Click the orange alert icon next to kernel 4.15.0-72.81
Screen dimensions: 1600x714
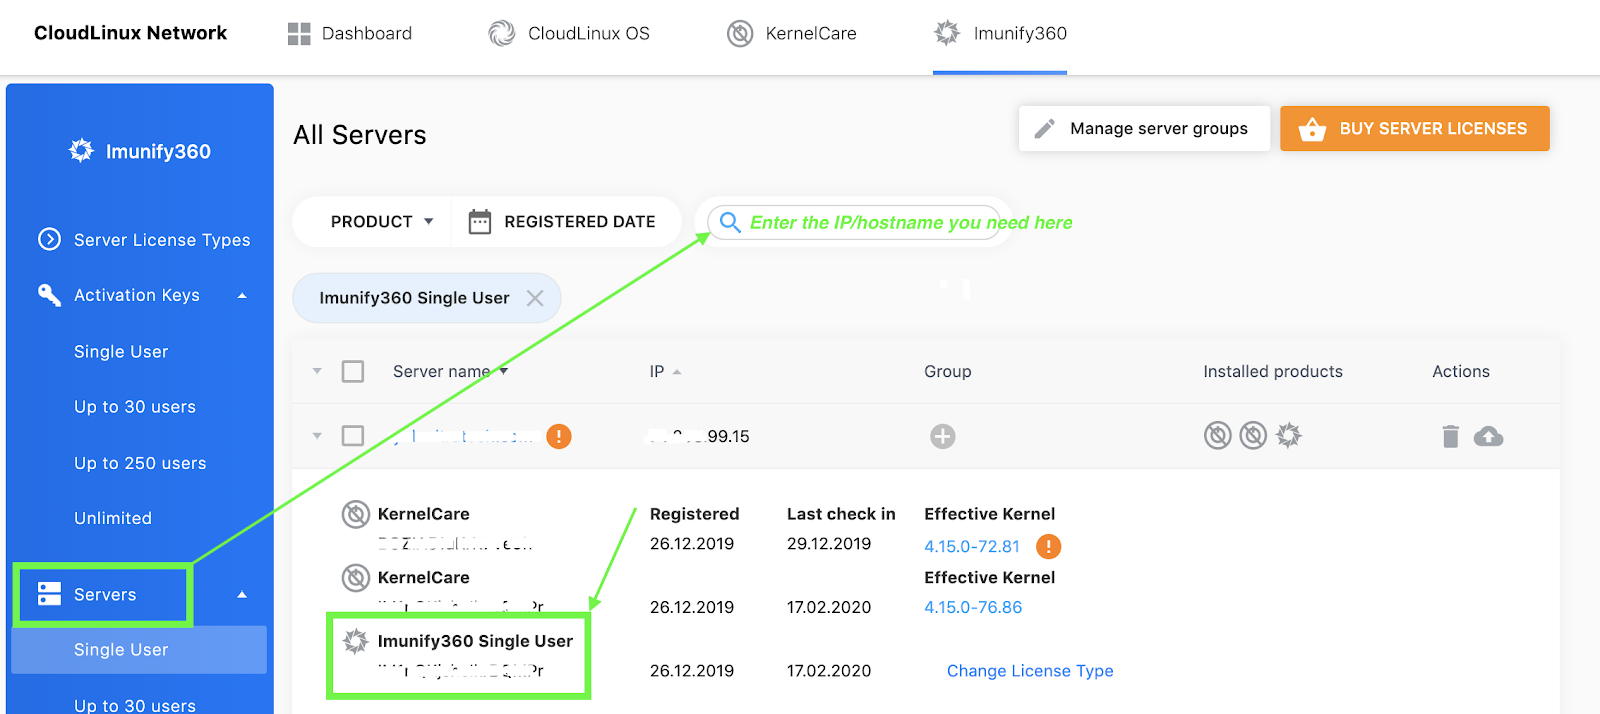pos(1048,546)
